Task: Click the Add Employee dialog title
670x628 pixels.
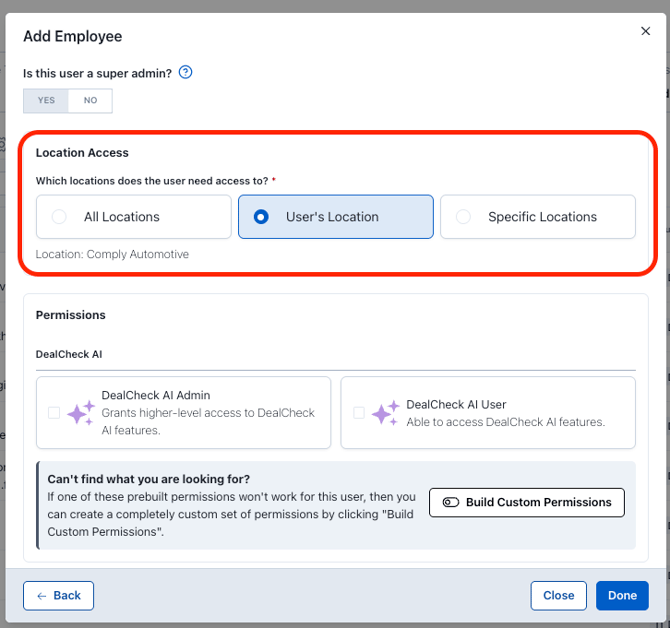Action: pos(72,37)
